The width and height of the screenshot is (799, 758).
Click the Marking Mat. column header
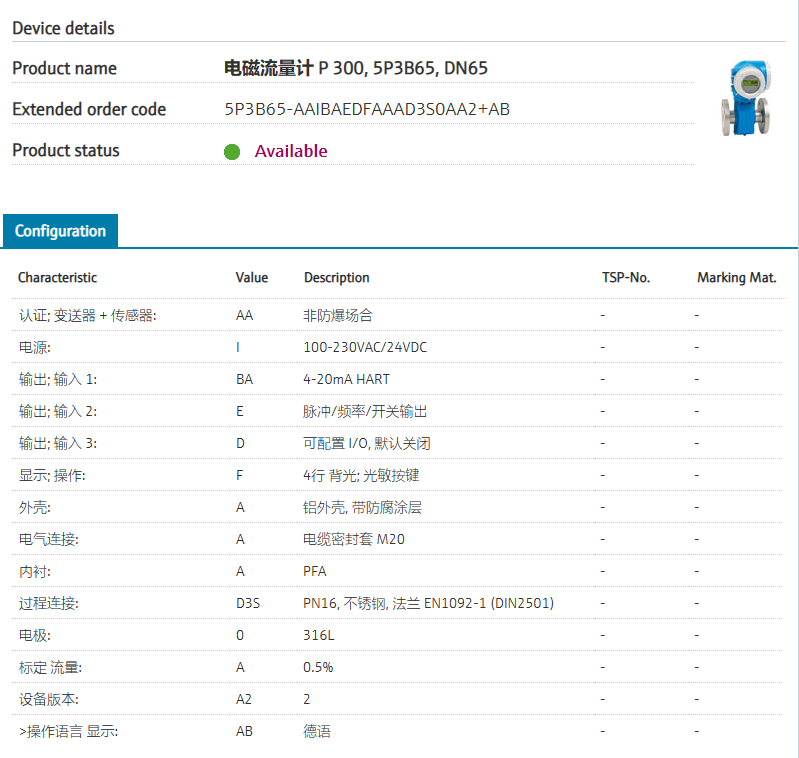click(736, 277)
